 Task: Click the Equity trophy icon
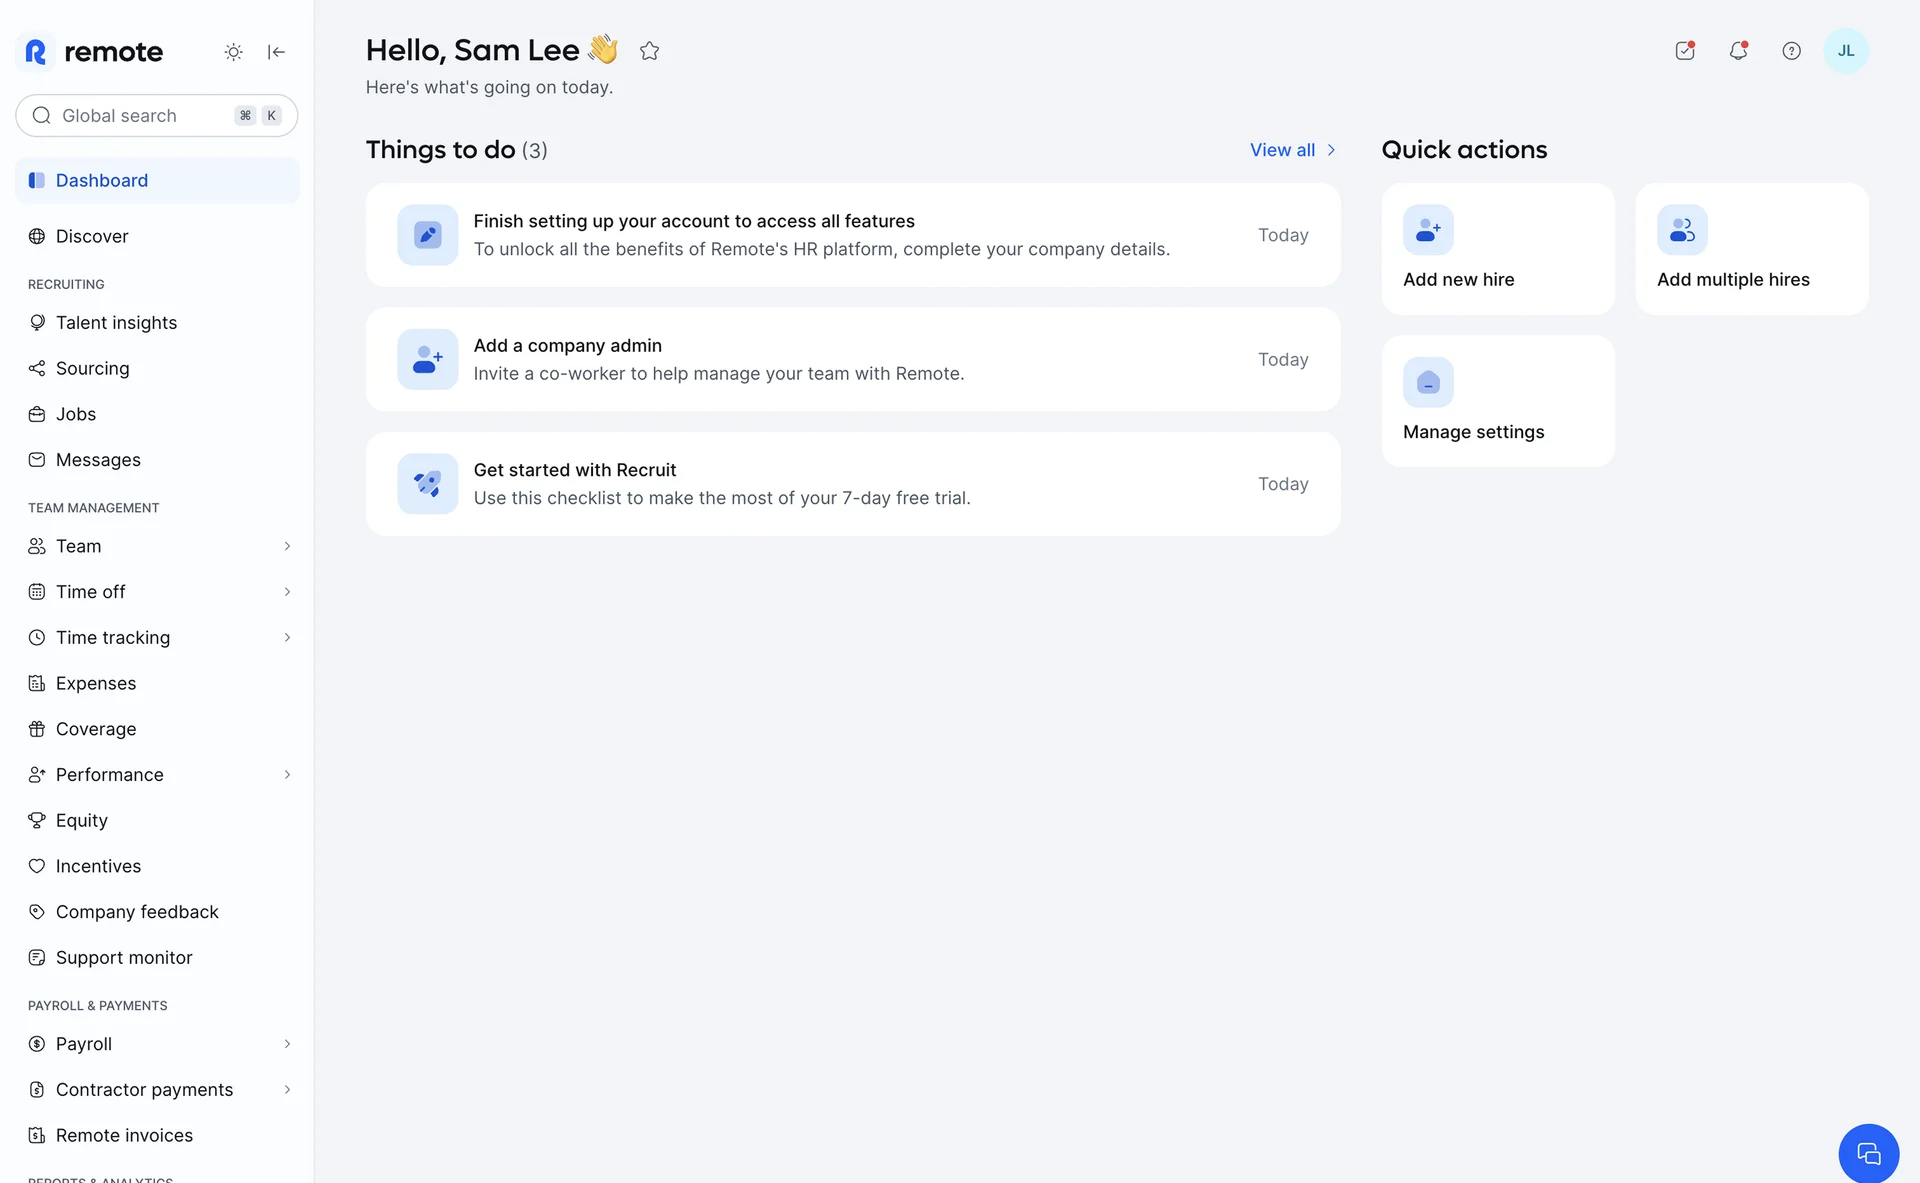[x=37, y=820]
